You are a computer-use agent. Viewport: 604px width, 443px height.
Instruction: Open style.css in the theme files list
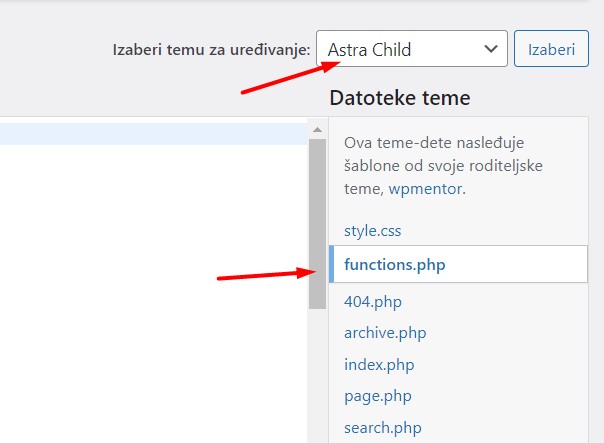click(x=372, y=231)
